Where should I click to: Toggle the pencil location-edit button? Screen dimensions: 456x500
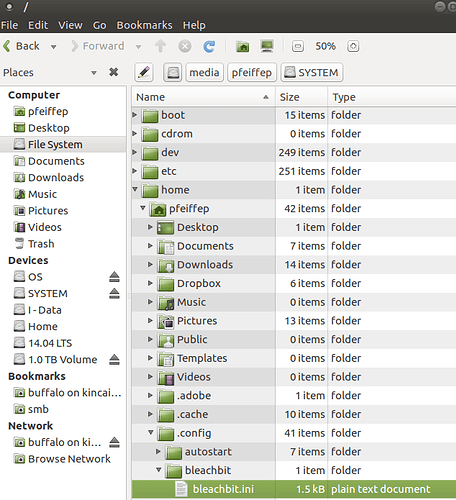pyautogui.click(x=144, y=72)
